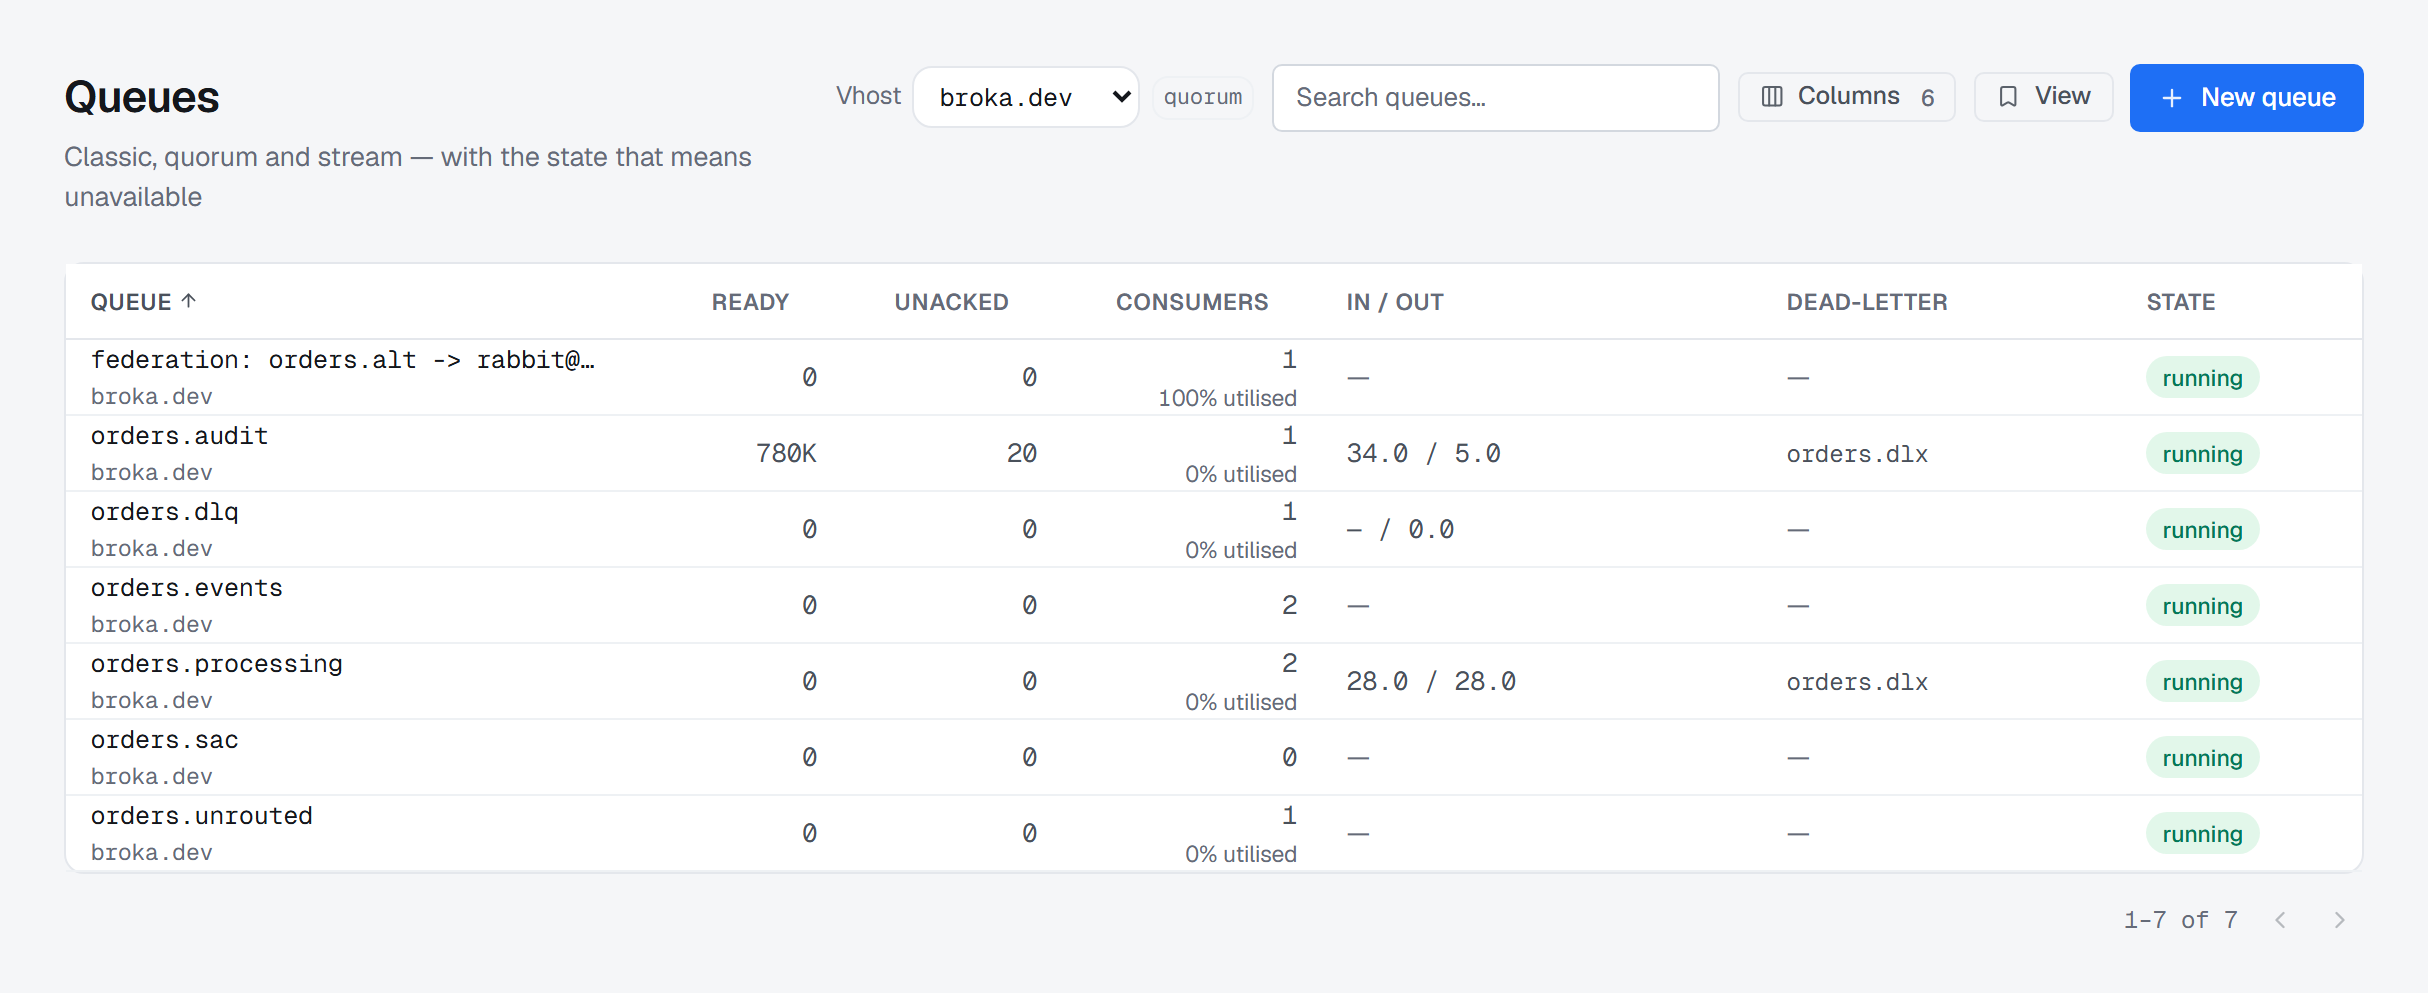Sort by the CONSUMERS column header

tap(1192, 302)
